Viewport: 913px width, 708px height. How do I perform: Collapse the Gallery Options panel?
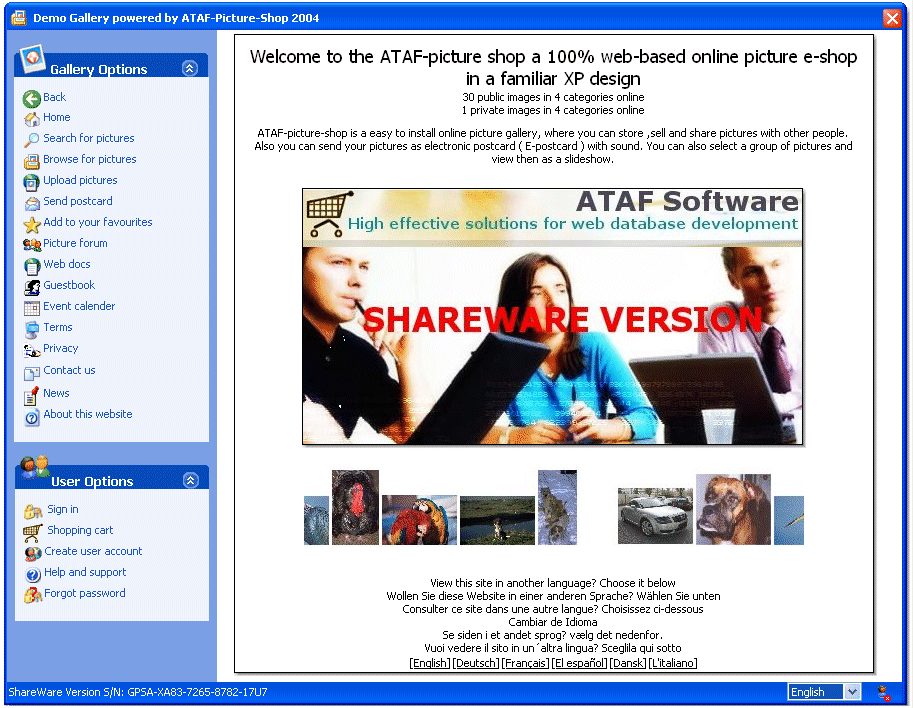point(190,68)
